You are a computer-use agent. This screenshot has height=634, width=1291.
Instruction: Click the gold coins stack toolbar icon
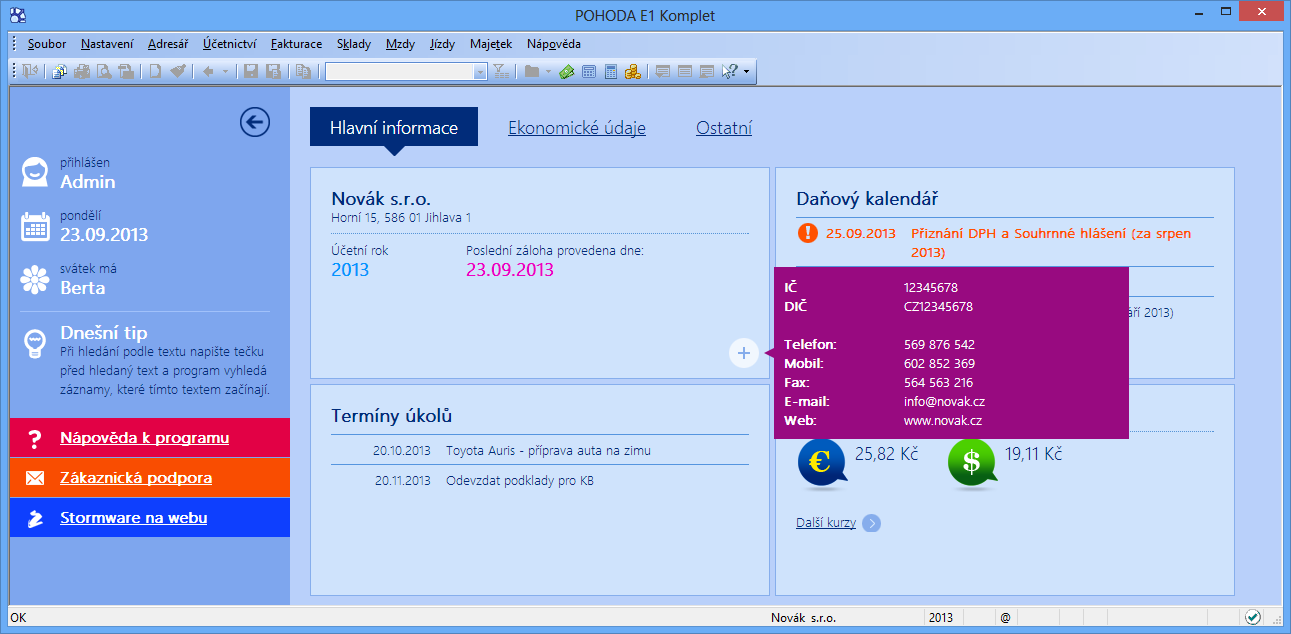(632, 71)
